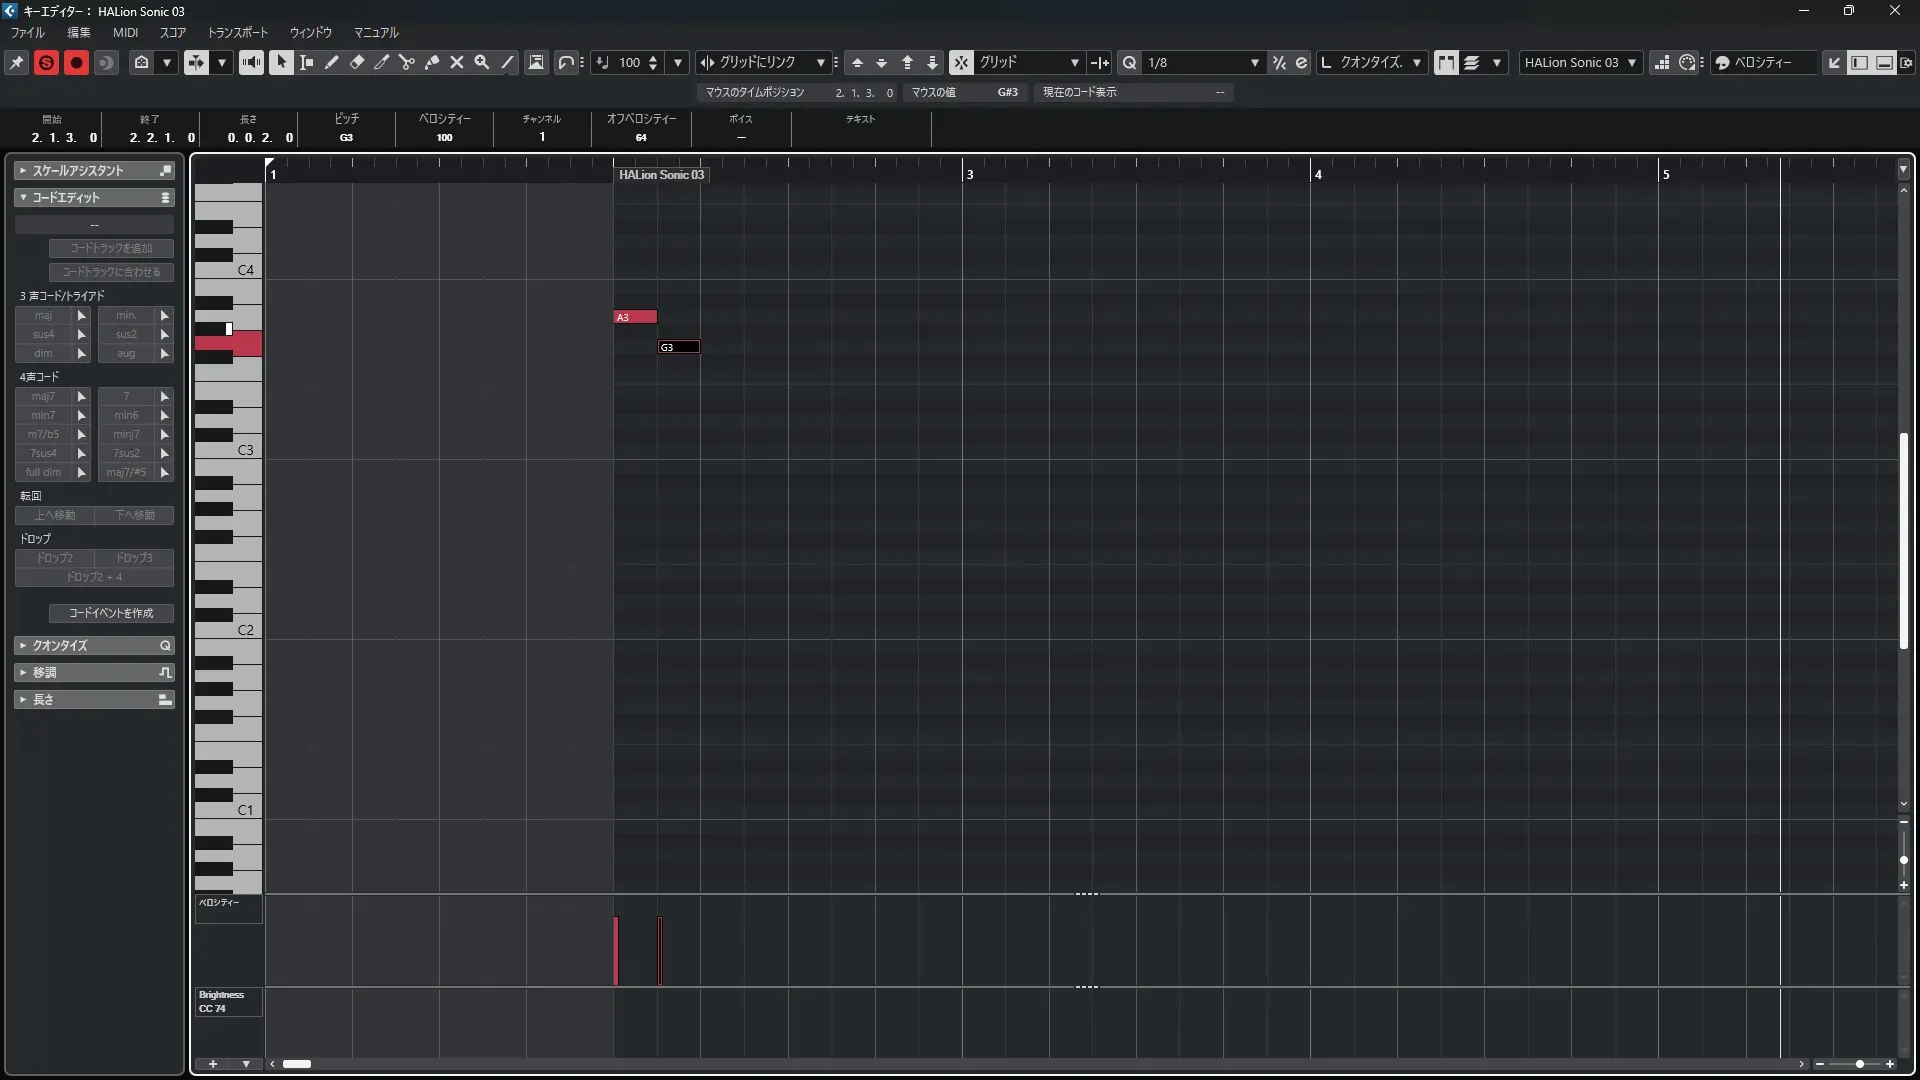Select the Zoom magnifier tool
Image resolution: width=1920 pixels, height=1080 pixels.
point(482,62)
